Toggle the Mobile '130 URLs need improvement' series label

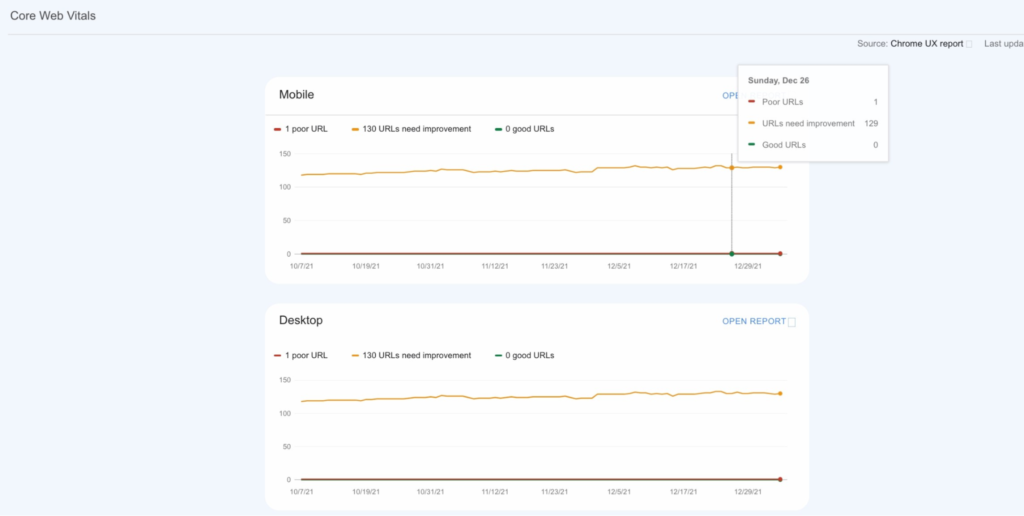click(416, 129)
